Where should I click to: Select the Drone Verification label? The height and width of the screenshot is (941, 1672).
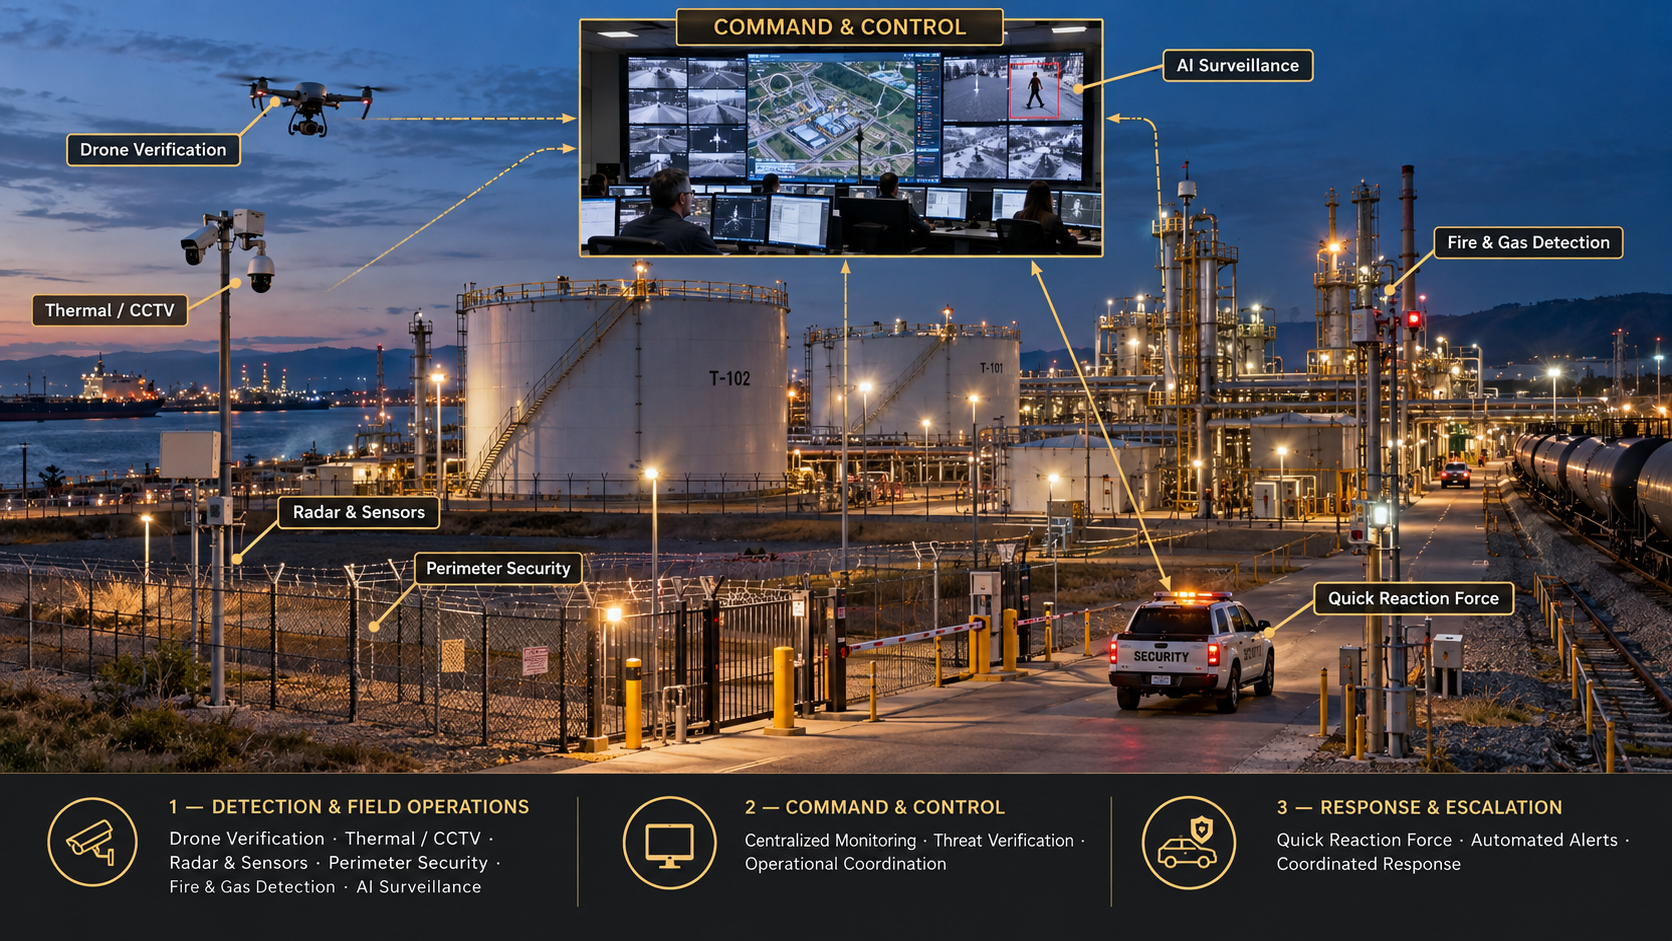tap(153, 150)
